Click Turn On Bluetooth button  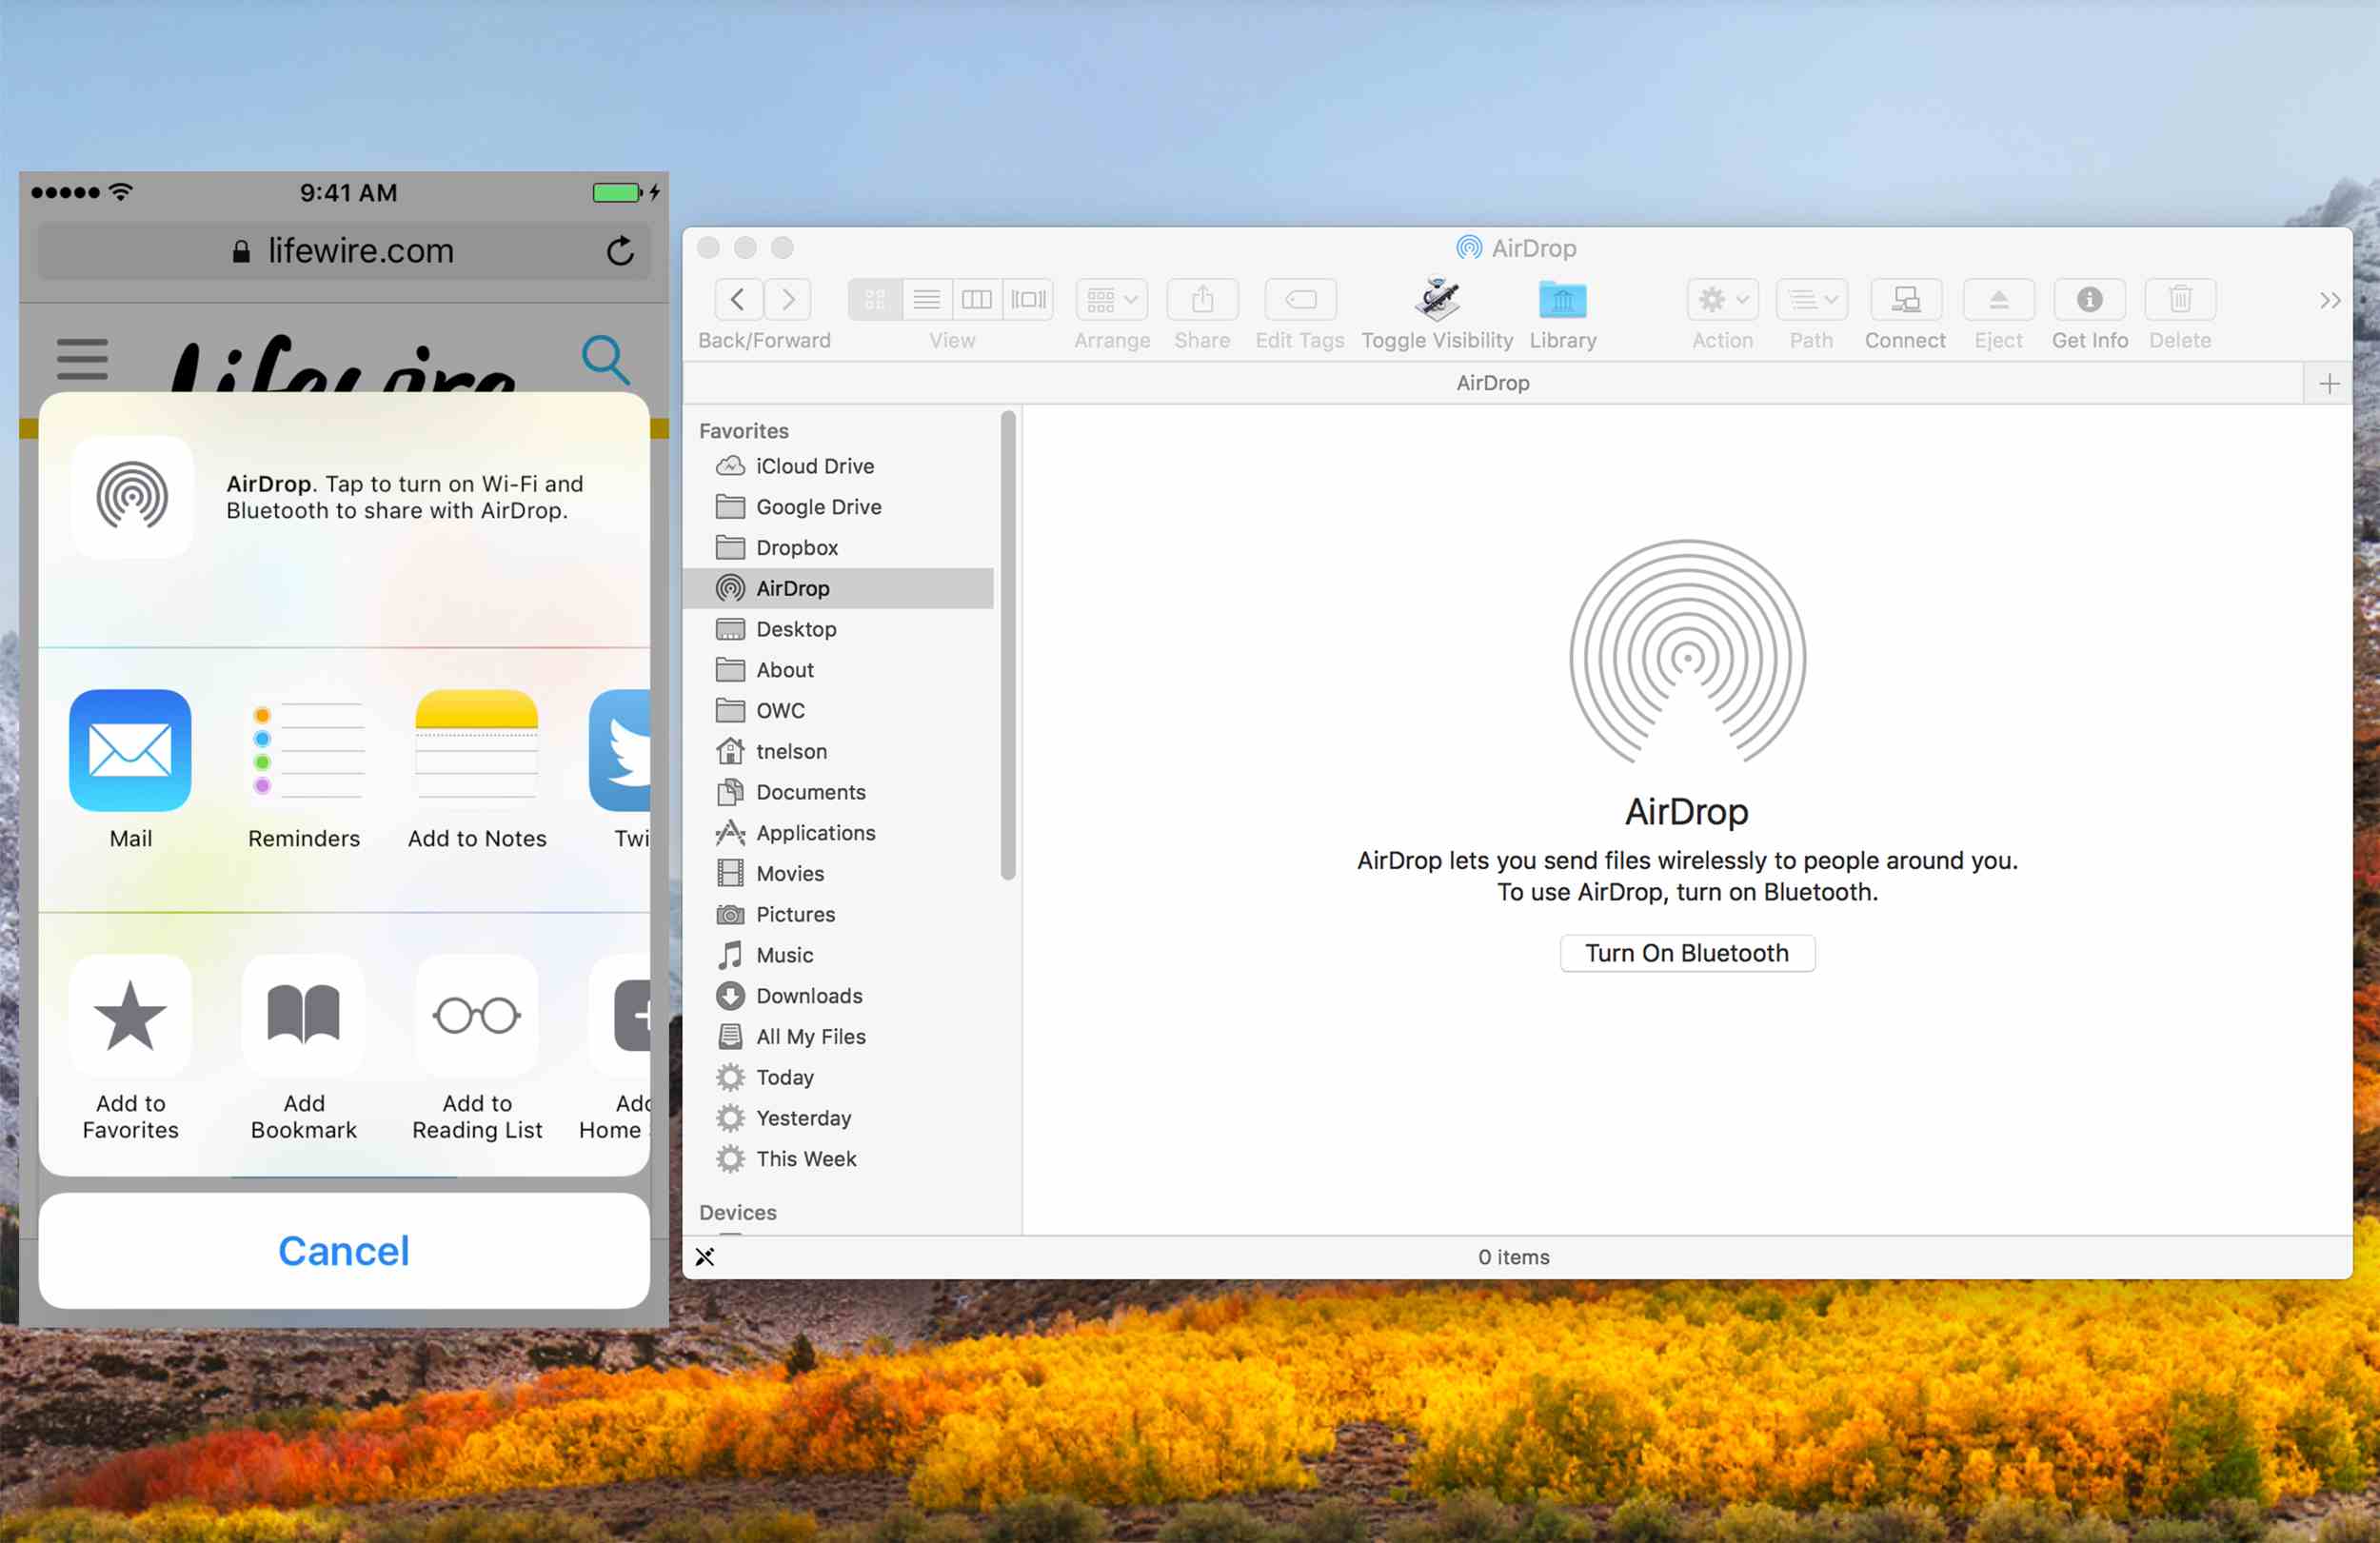pyautogui.click(x=1684, y=952)
